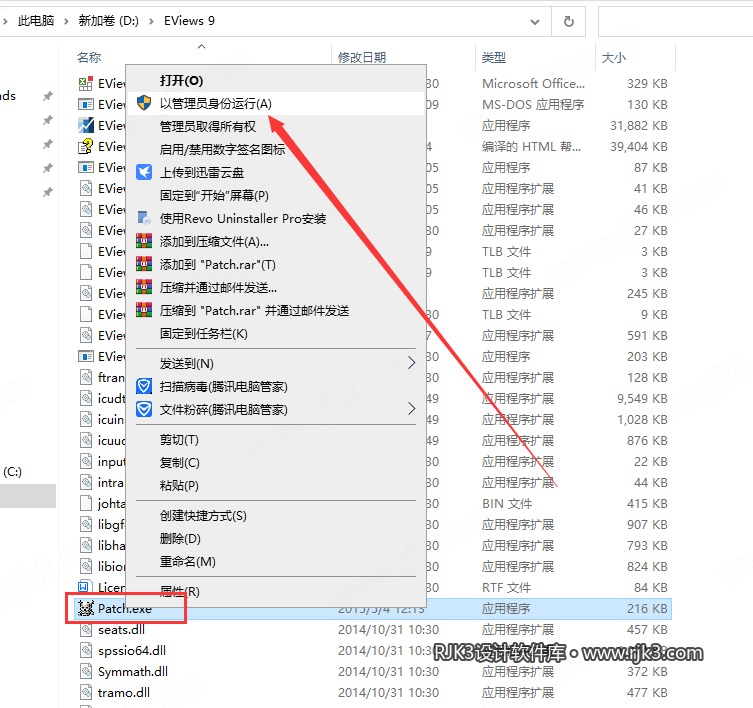Click the refresh icon in address bar

[x=569, y=22]
